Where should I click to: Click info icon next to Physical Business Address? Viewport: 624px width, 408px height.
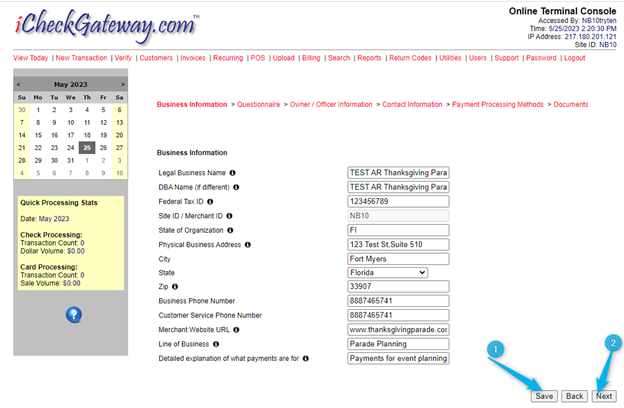[247, 244]
